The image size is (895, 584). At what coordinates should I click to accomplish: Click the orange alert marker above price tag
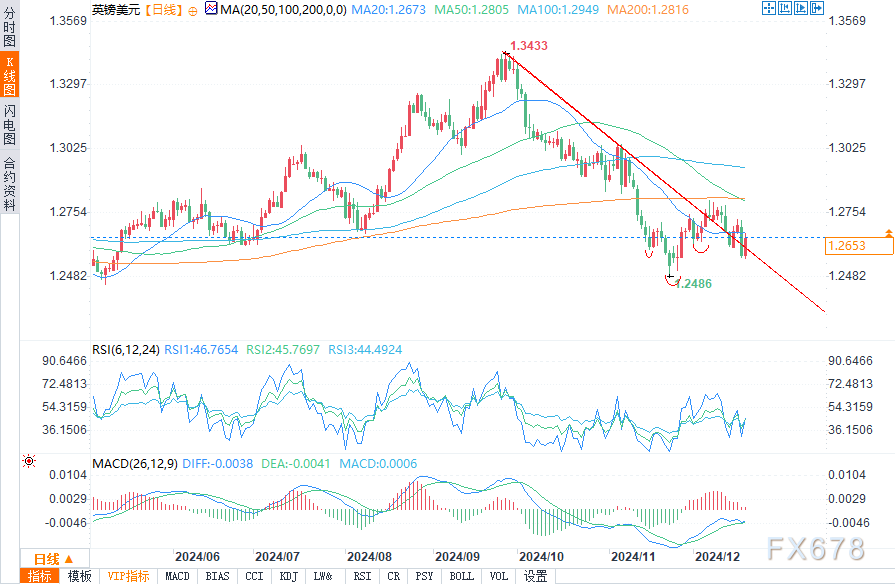tap(889, 233)
